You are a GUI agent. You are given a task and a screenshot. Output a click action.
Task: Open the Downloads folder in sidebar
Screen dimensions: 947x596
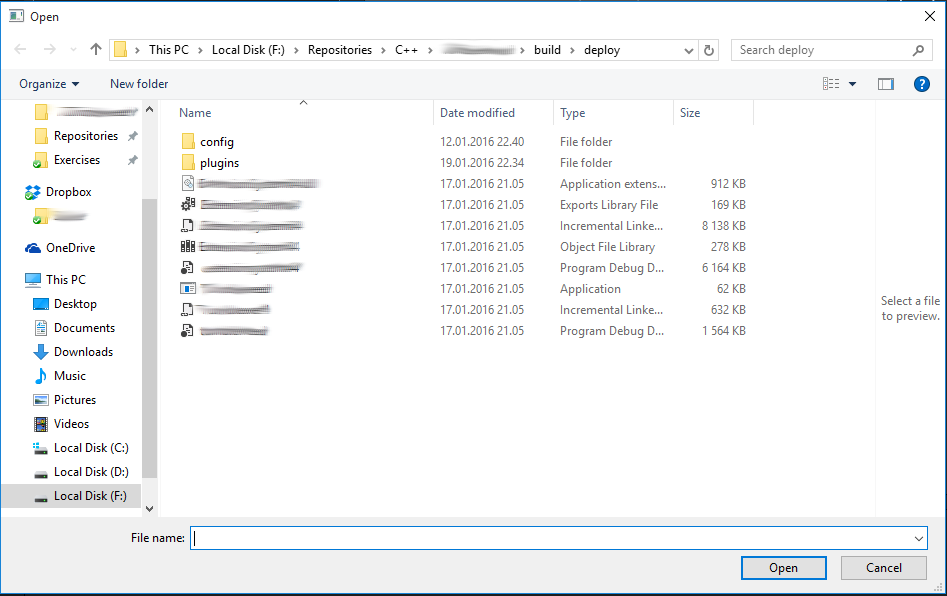pyautogui.click(x=83, y=352)
